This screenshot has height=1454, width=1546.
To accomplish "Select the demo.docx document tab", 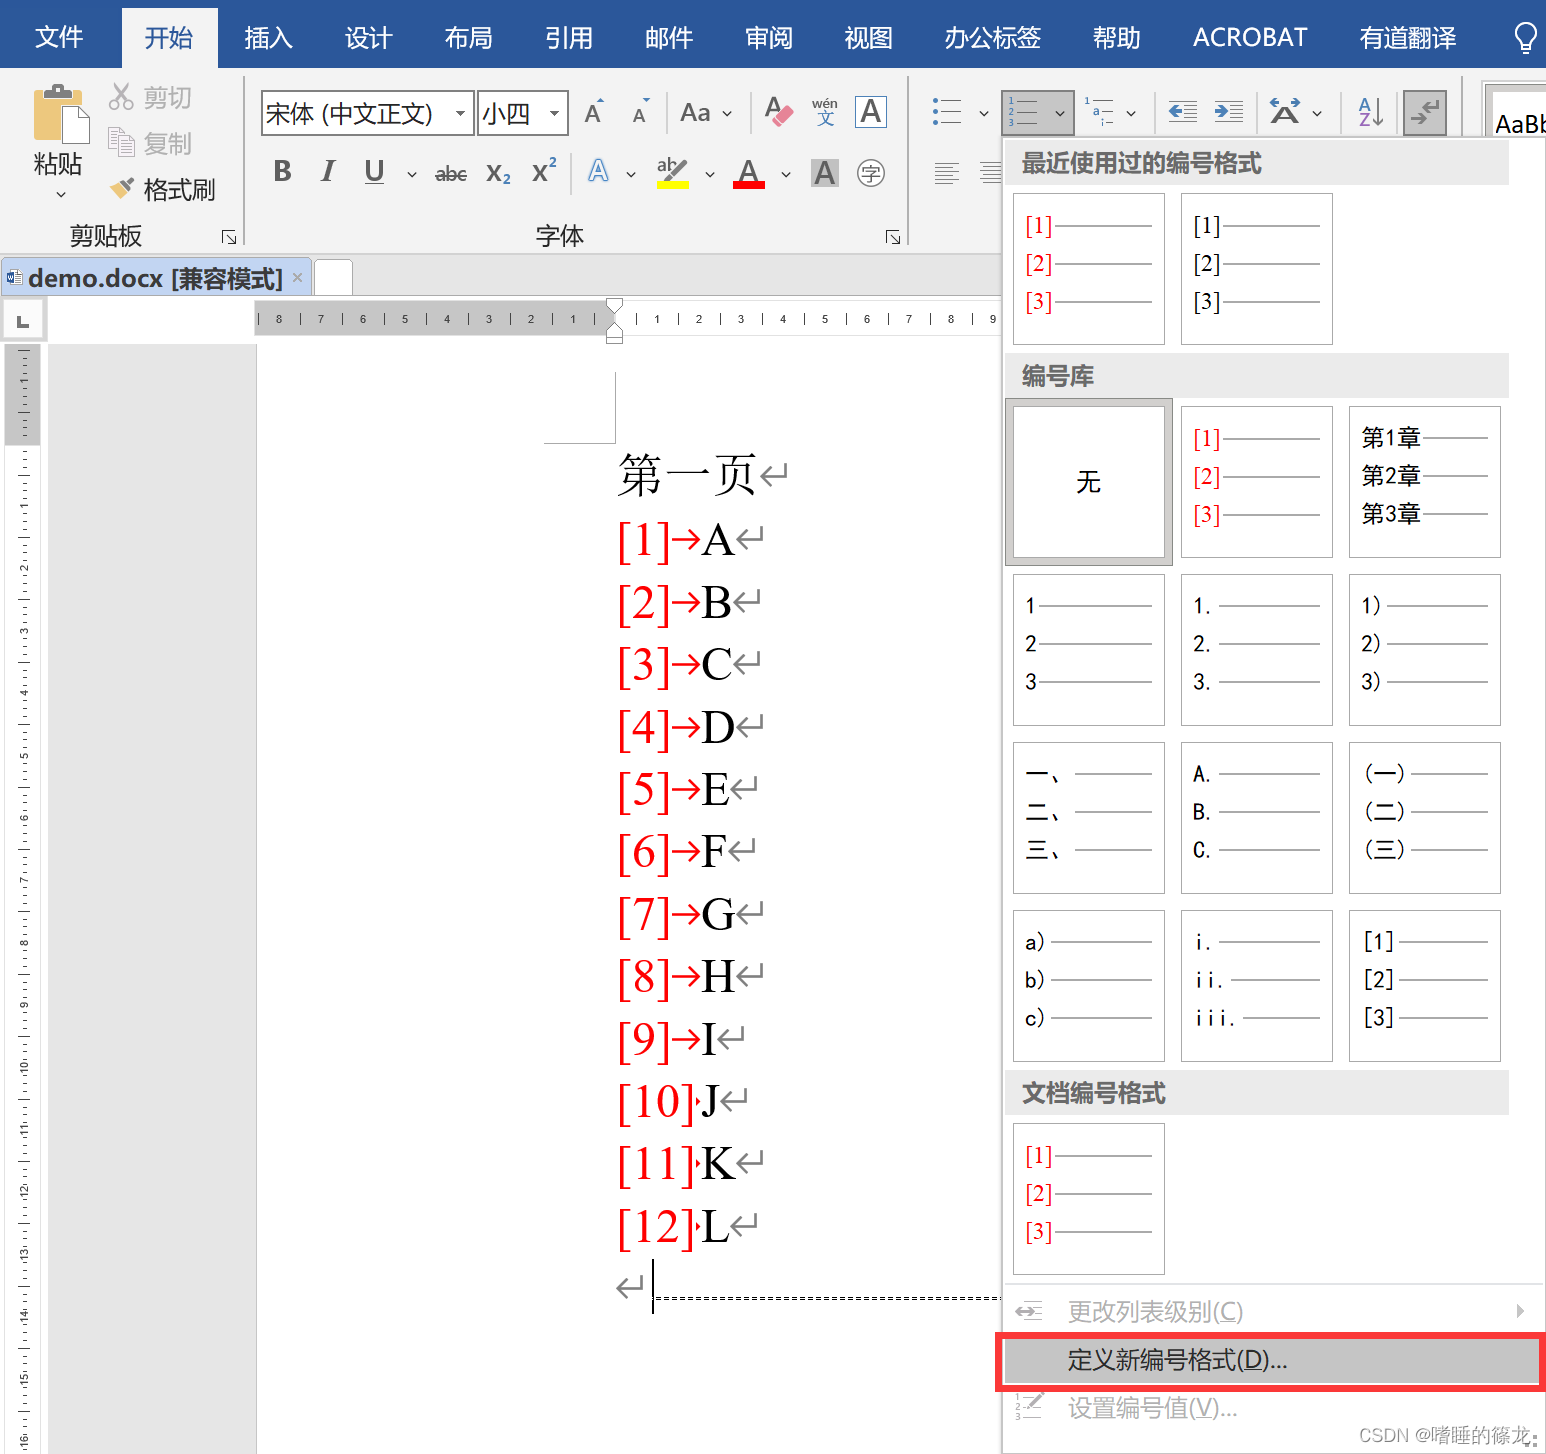I will [155, 278].
